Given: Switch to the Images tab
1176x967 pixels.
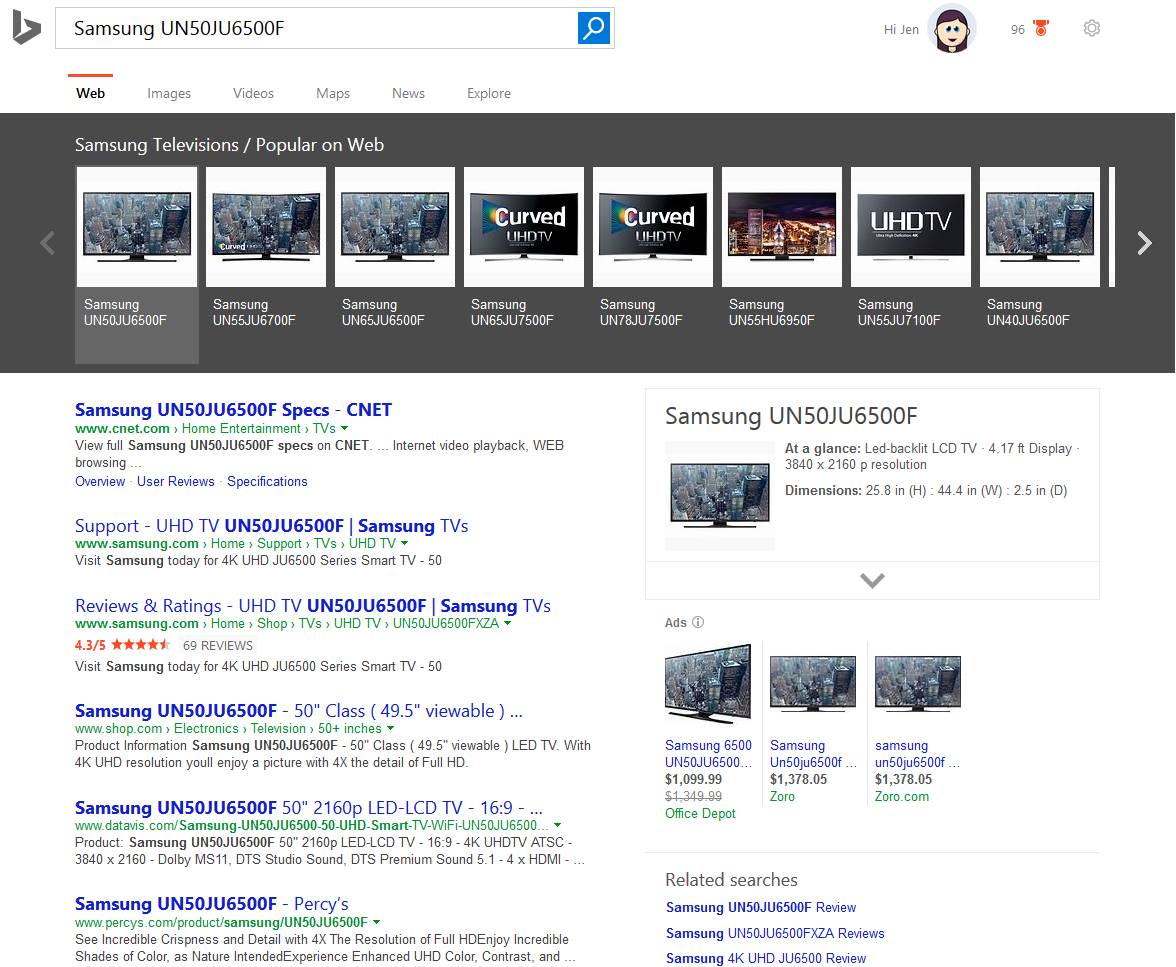Looking at the screenshot, I should 169,93.
